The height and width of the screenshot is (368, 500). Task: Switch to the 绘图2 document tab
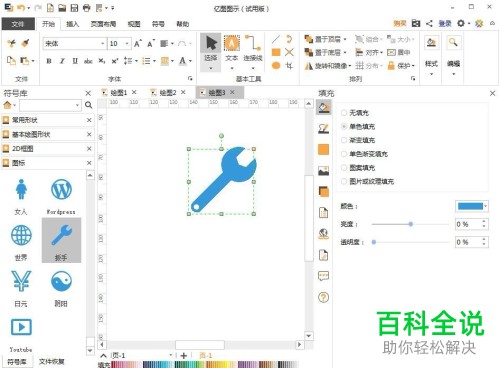pyautogui.click(x=168, y=93)
